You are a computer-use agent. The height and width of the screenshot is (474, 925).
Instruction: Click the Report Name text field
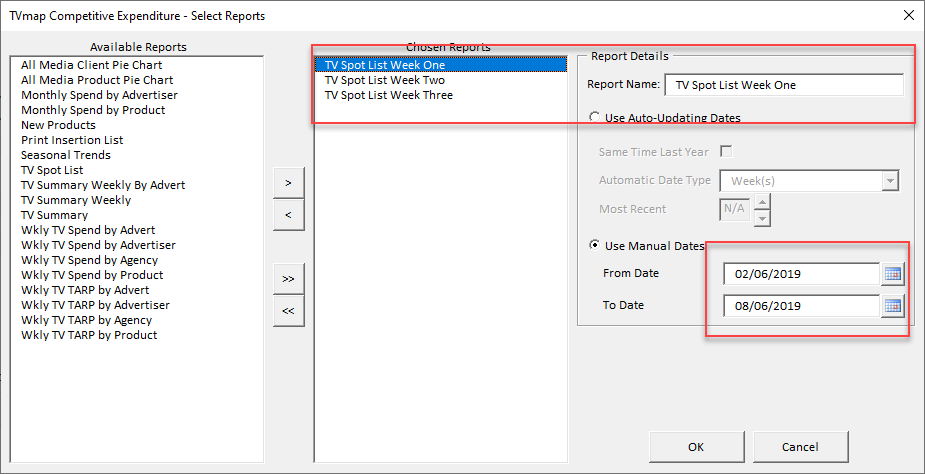pos(784,85)
